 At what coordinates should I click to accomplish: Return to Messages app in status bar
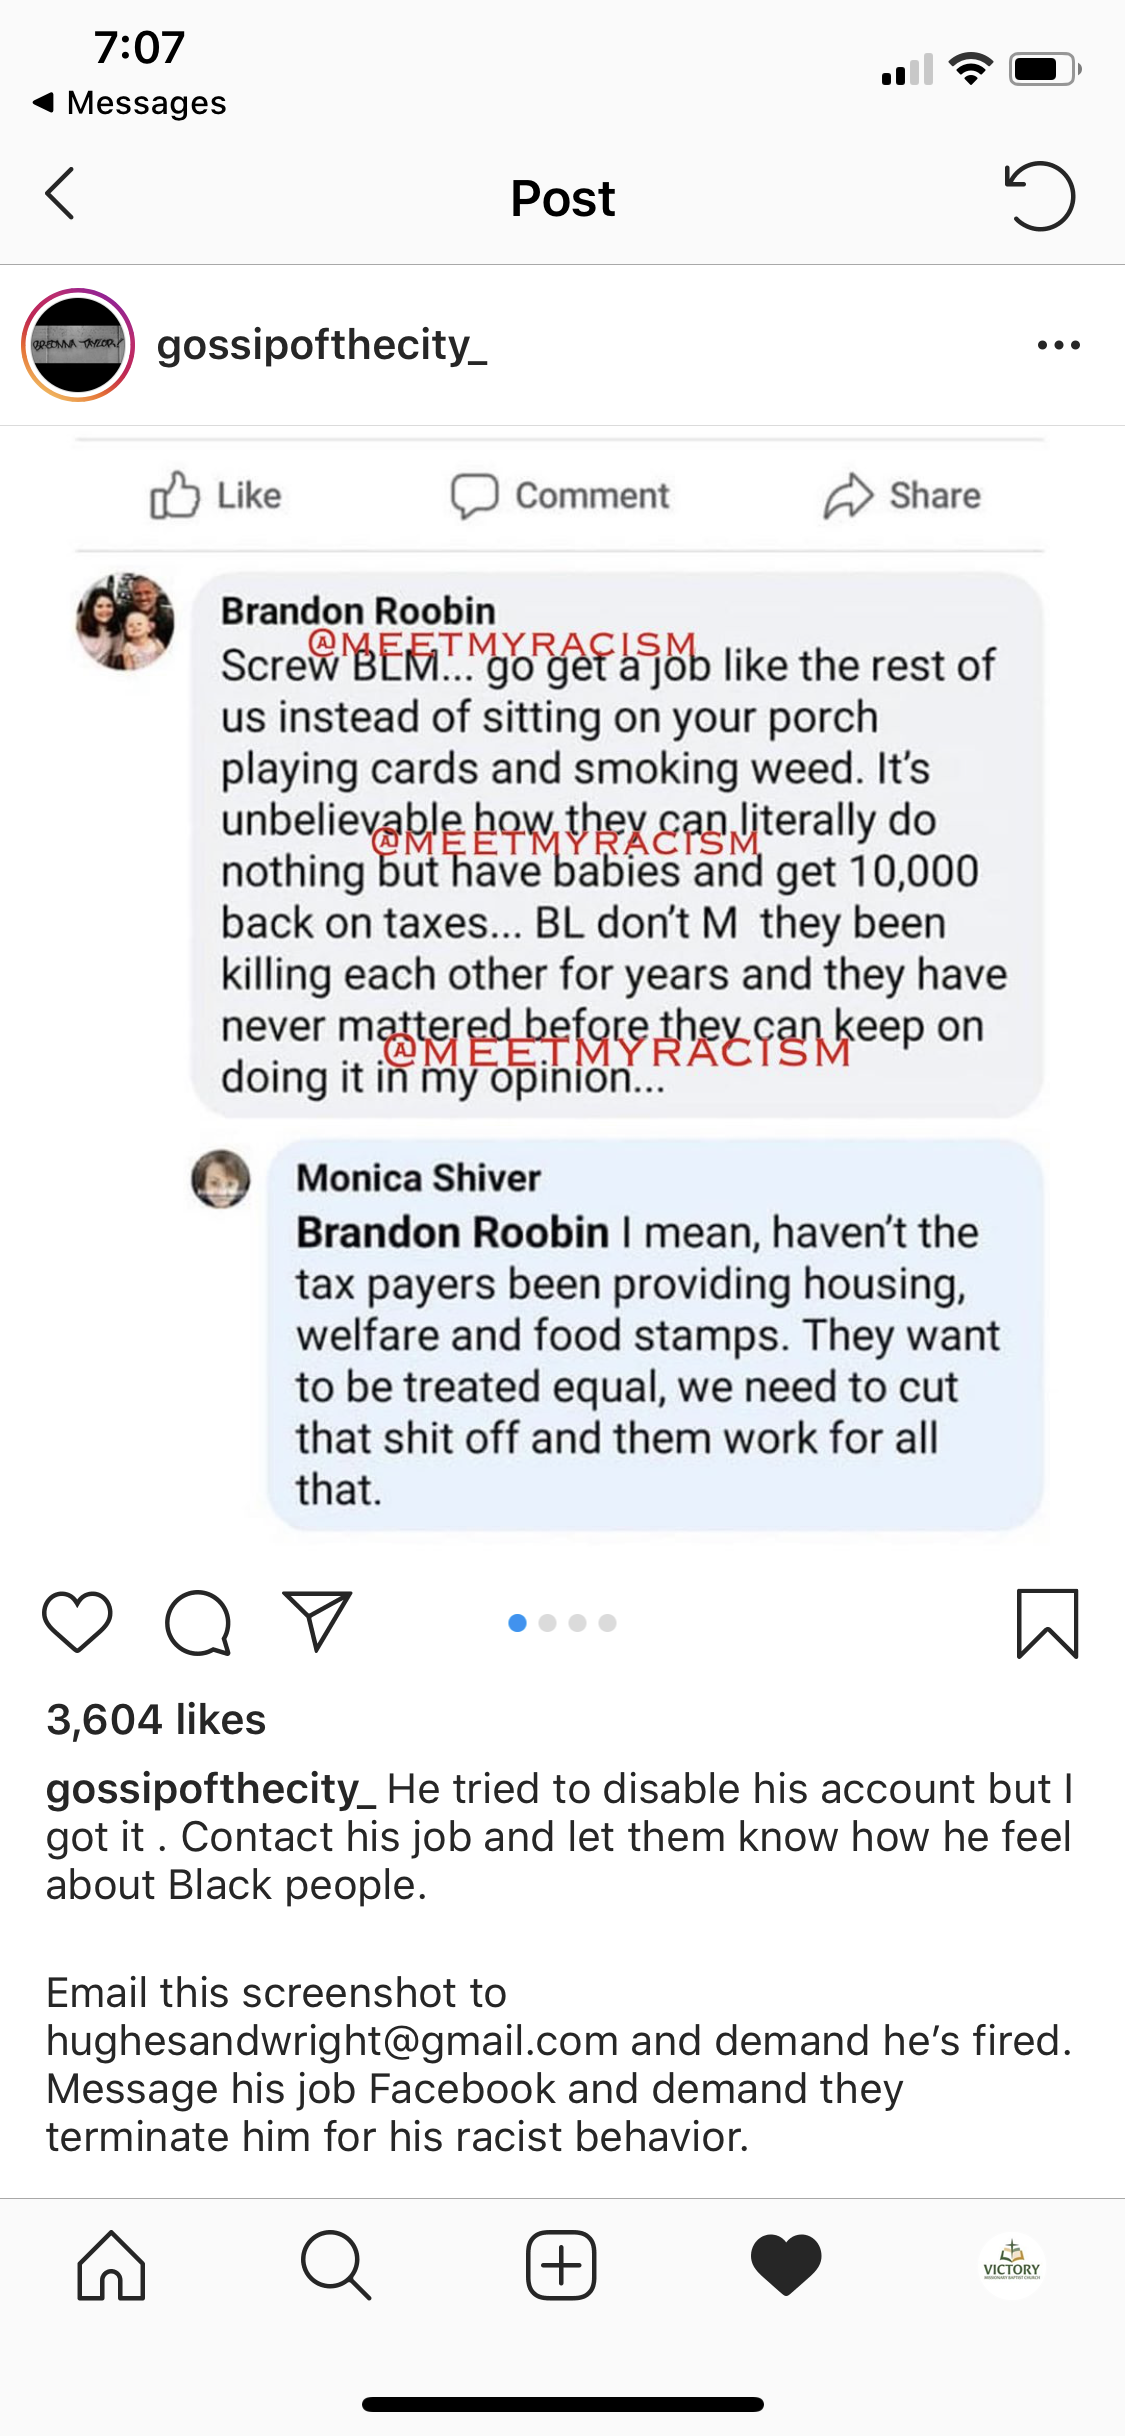[130, 102]
